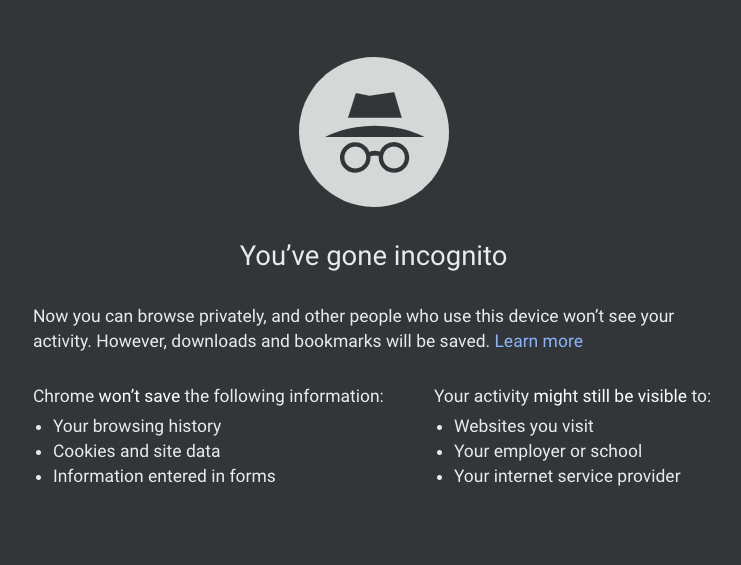Click "Your activity might still be visible to" heading
Image resolution: width=741 pixels, height=565 pixels.
(x=572, y=396)
